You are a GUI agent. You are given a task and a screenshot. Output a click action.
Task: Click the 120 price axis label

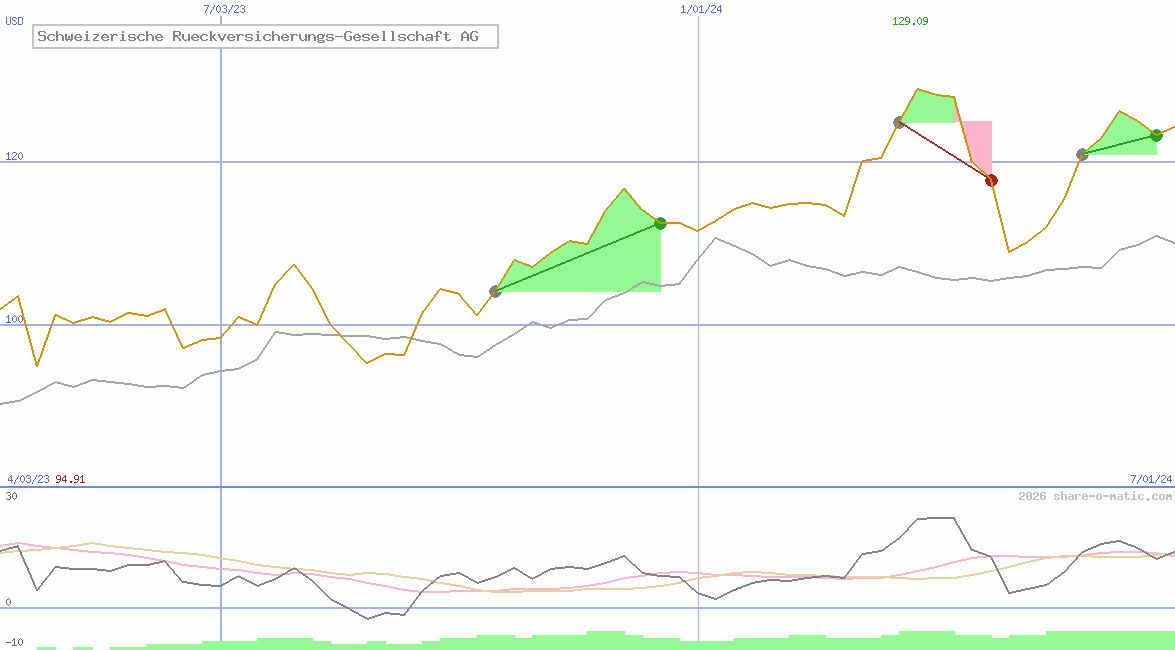click(x=14, y=156)
